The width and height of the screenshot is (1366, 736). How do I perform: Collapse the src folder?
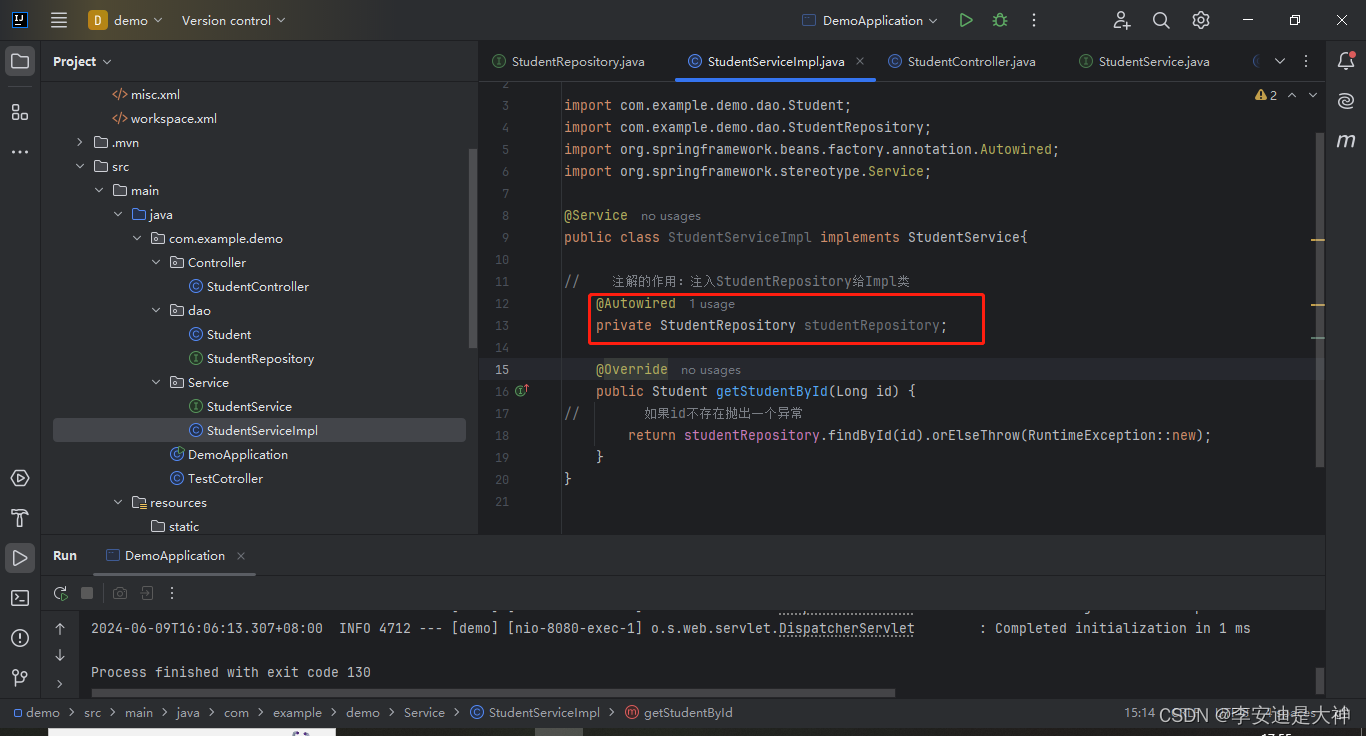tap(80, 167)
